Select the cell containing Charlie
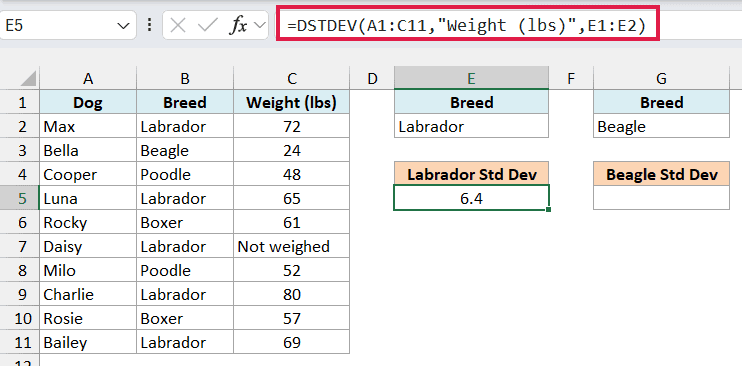Viewport: 742px width, 366px height. 88,294
